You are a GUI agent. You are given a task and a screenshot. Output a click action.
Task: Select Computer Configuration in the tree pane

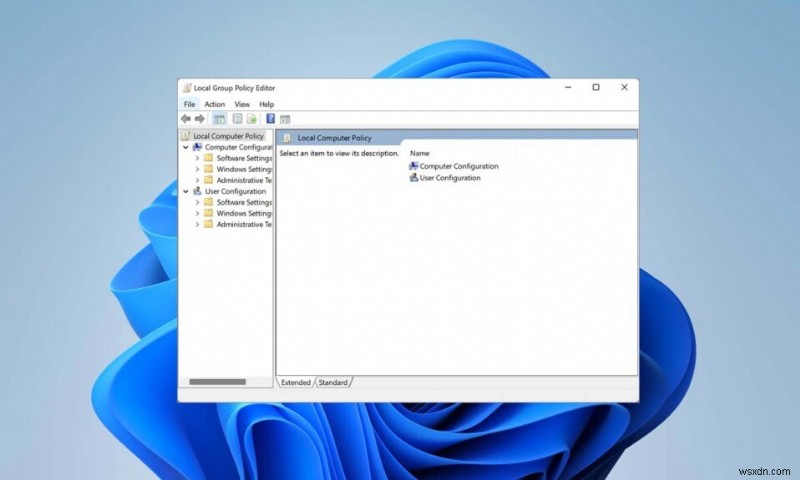(238, 147)
